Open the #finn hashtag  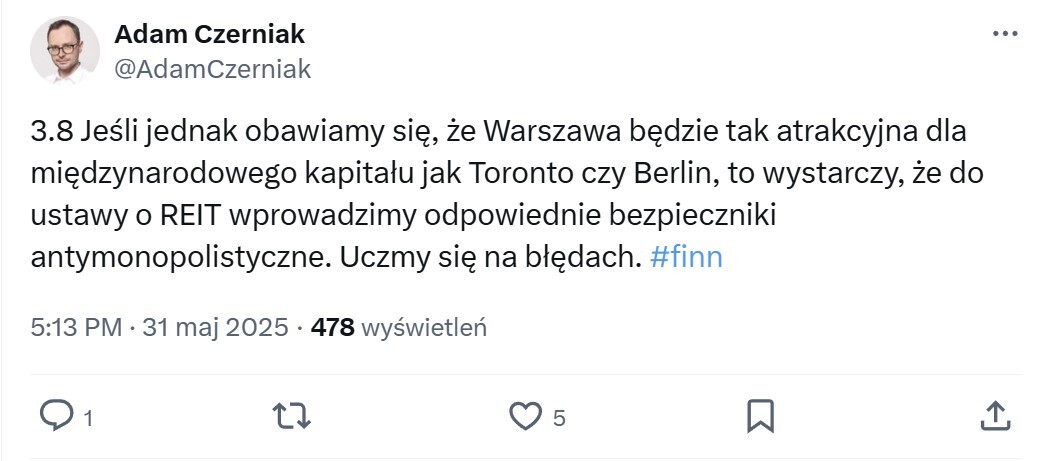point(686,257)
